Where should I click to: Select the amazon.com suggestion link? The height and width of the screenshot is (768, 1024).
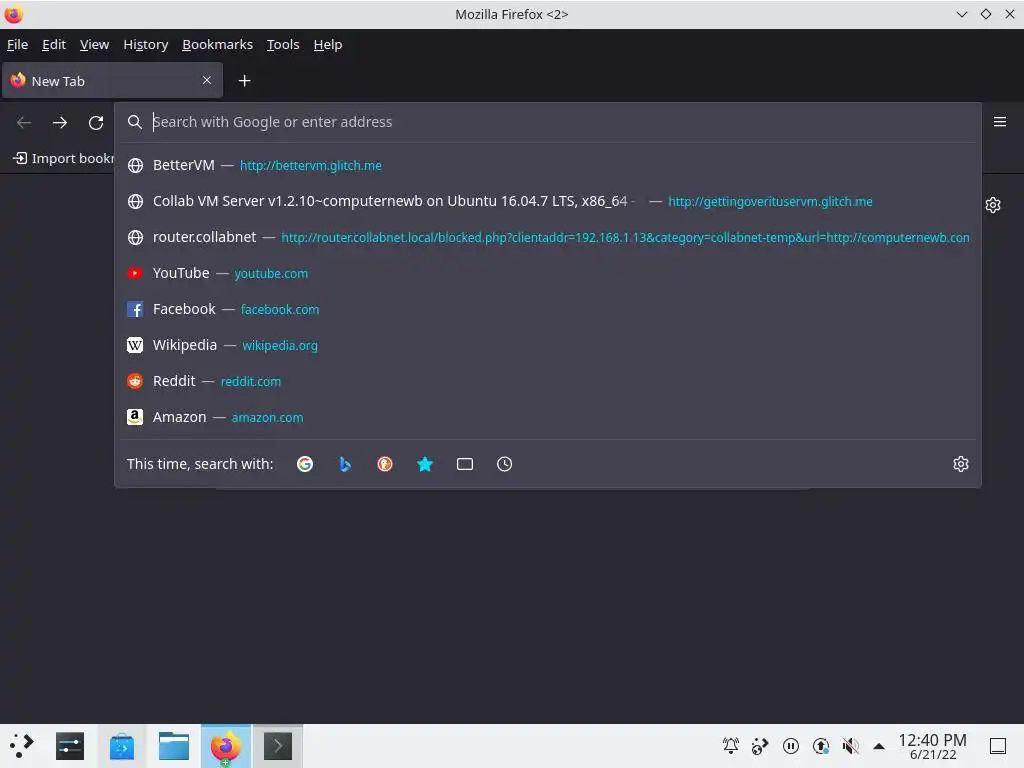pos(267,417)
